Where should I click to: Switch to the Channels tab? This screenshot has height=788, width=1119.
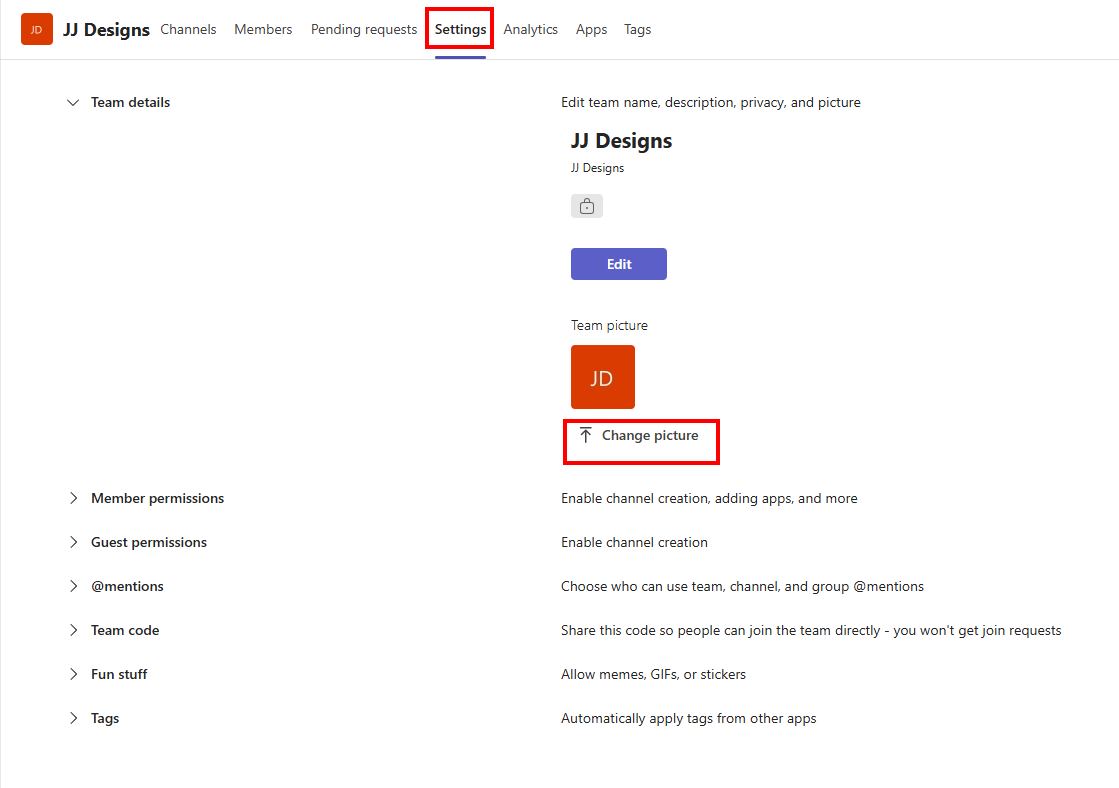point(188,29)
